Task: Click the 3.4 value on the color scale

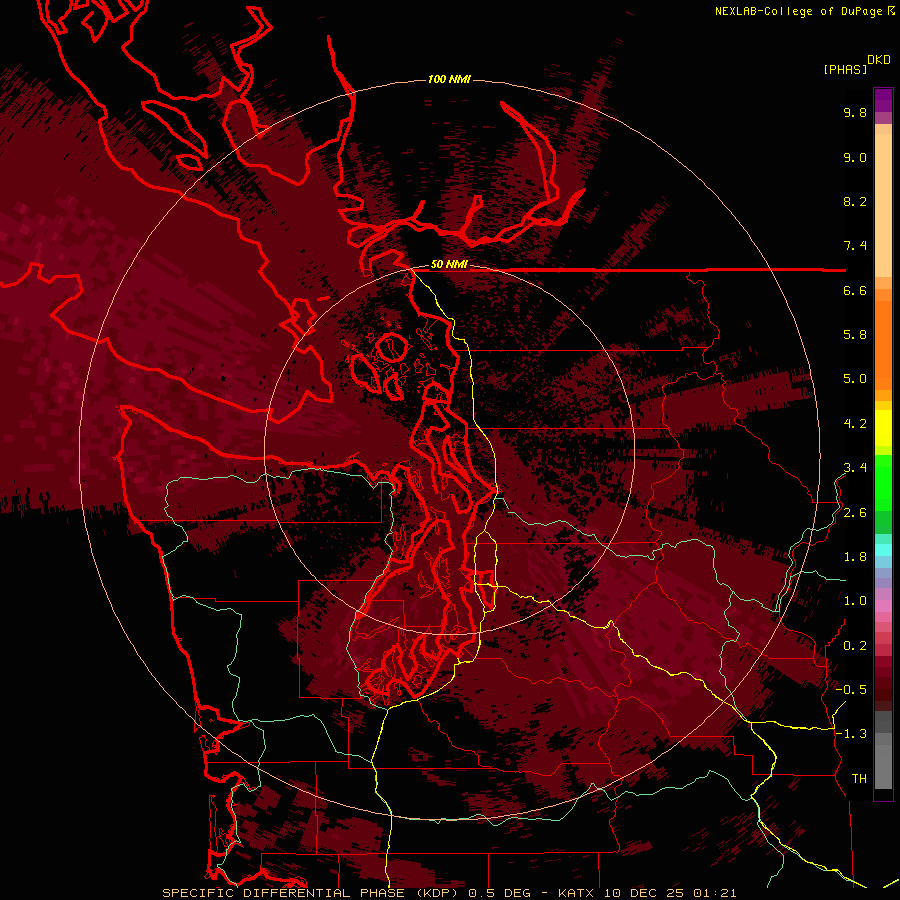Action: (855, 468)
